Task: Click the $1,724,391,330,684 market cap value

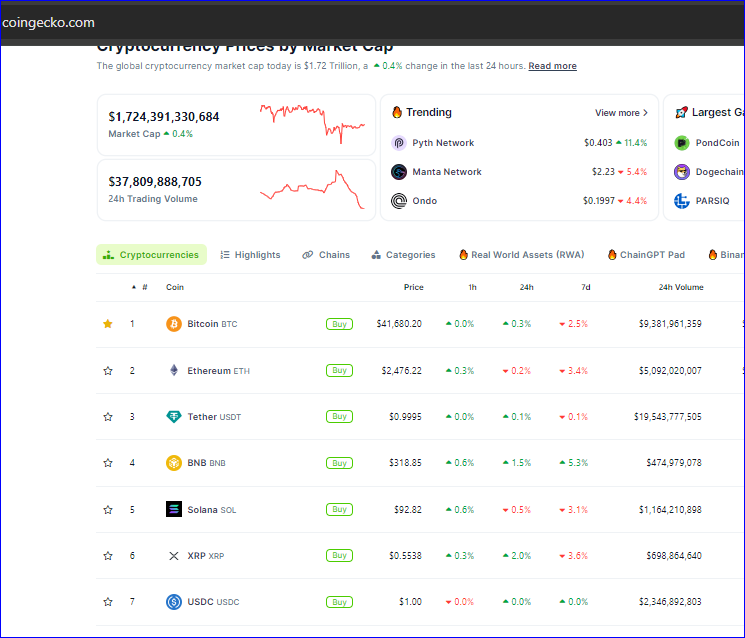Action: click(x=163, y=116)
